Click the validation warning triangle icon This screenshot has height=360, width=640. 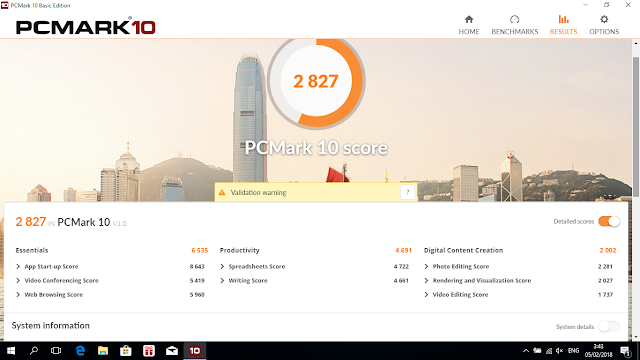[222, 192]
